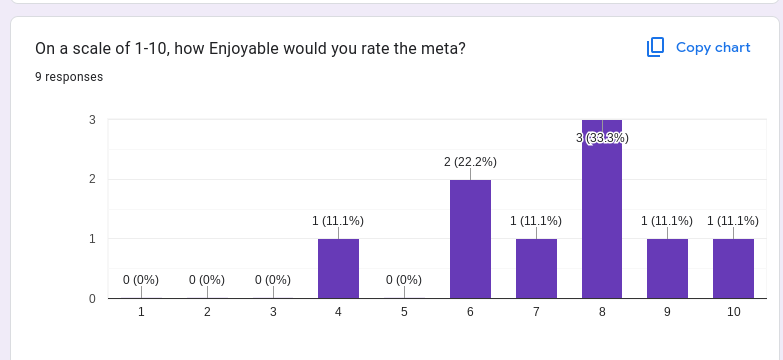Click the question title about Enjoyable meta rating
This screenshot has height=360, width=783.
point(250,49)
